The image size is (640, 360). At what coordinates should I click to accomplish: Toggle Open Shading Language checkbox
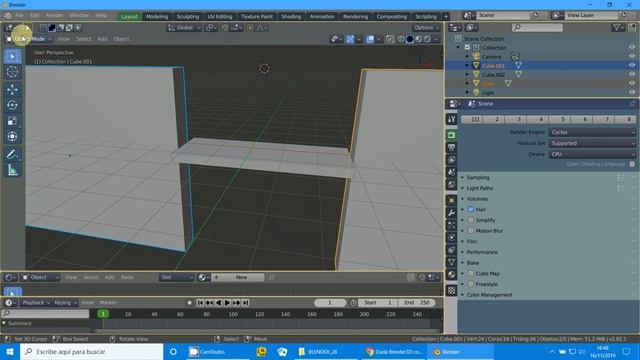click(x=632, y=164)
